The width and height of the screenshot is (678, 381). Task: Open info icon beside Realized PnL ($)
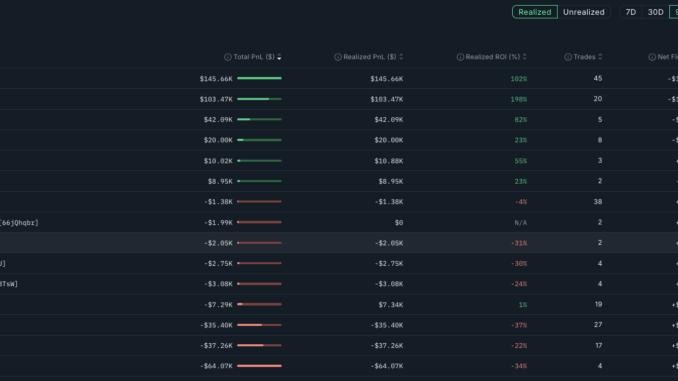point(338,57)
